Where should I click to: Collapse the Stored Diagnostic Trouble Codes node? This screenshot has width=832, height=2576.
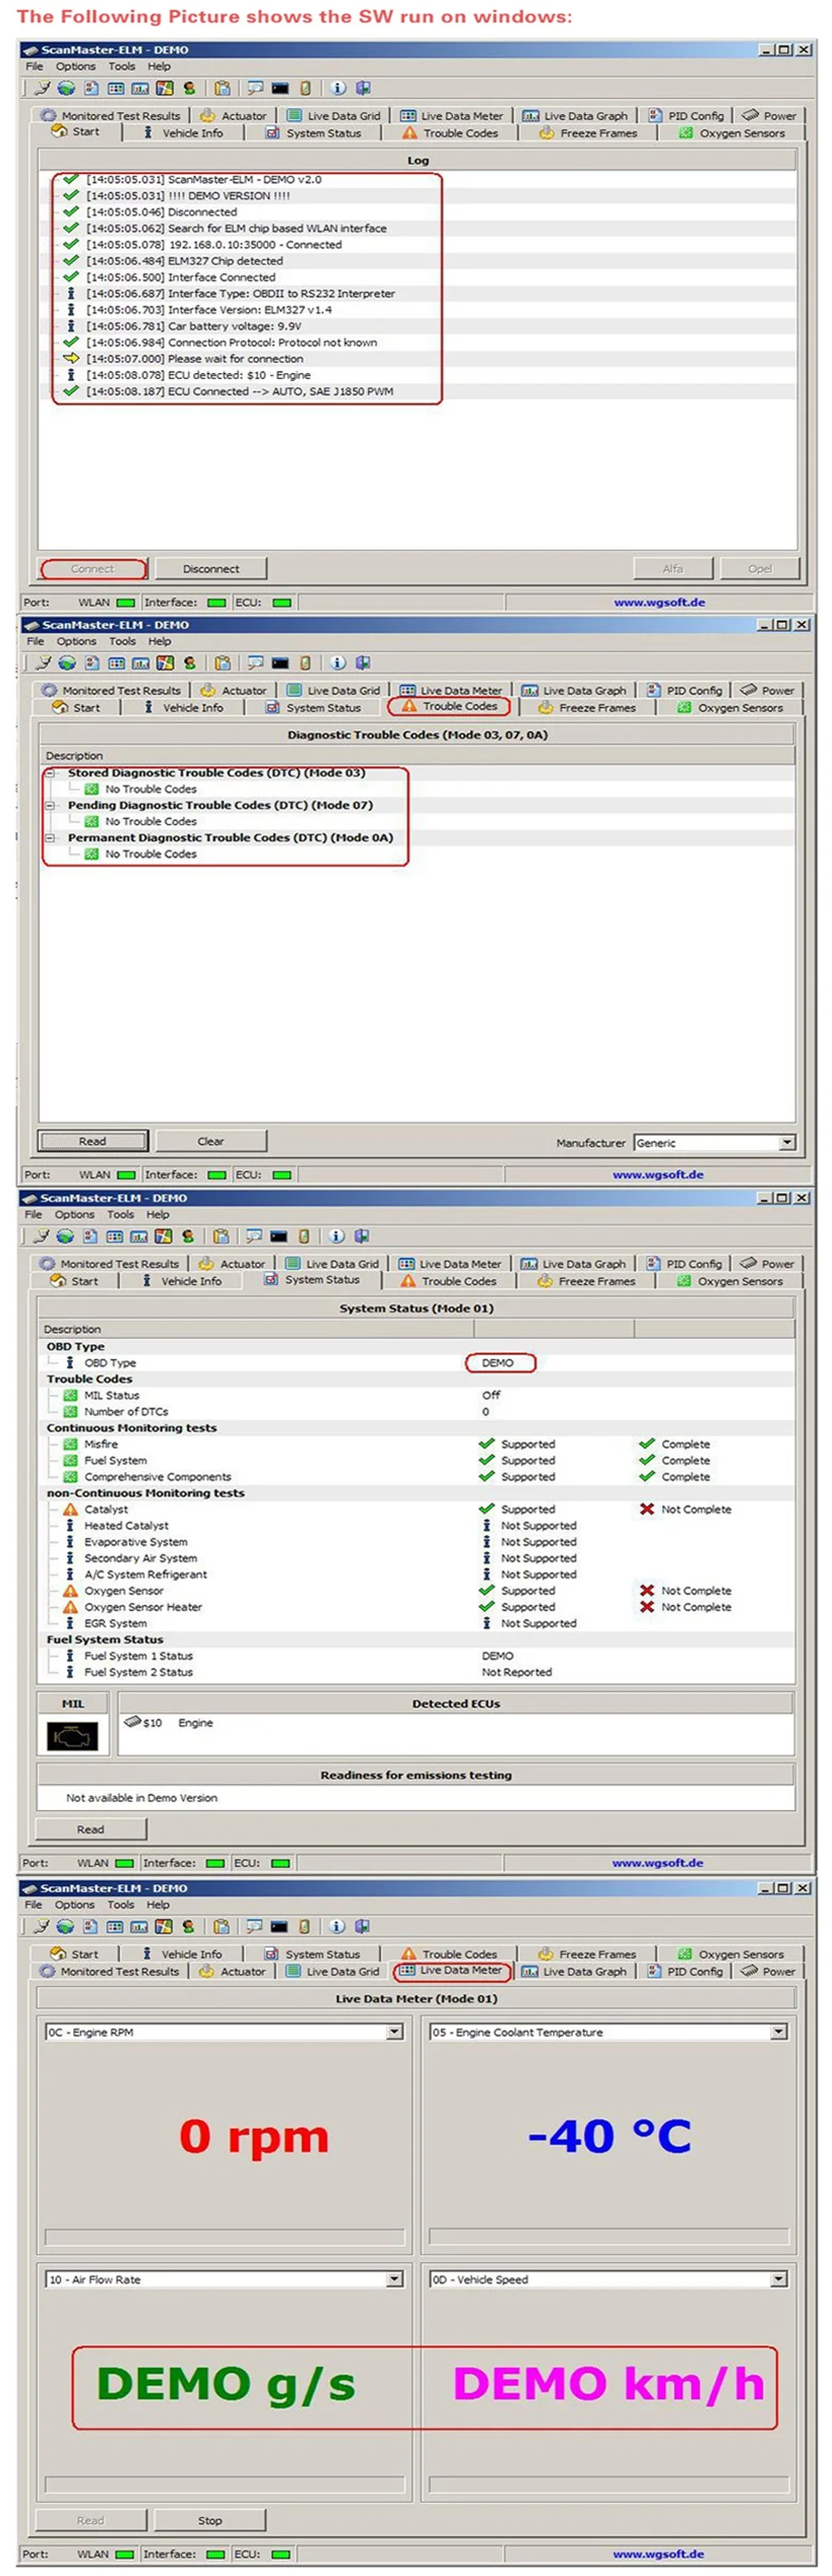point(49,773)
